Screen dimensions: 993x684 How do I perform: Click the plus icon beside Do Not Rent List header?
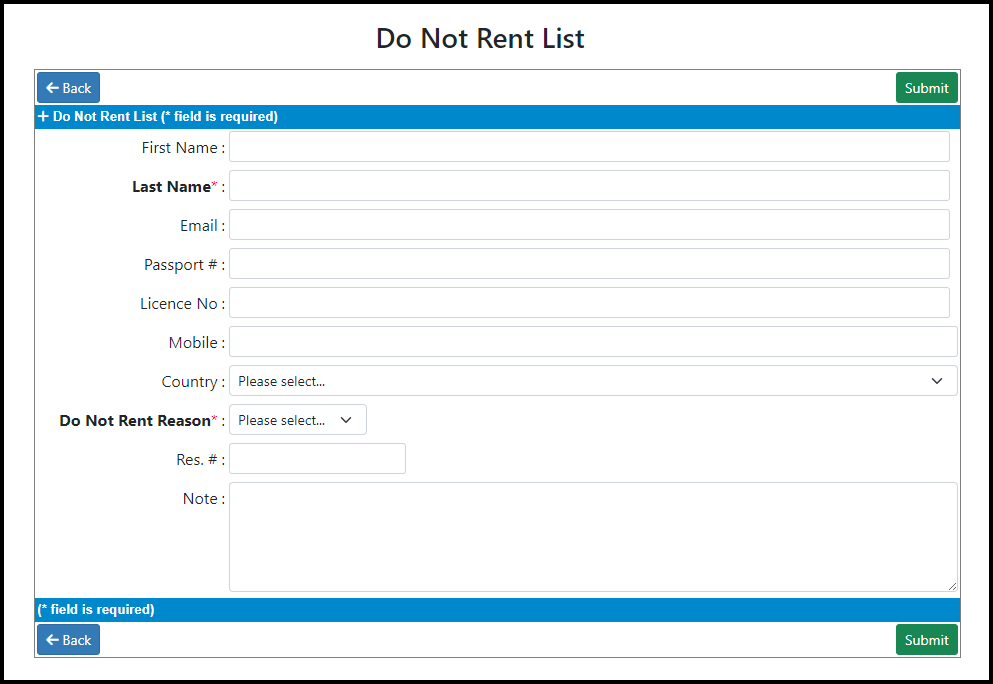[43, 117]
